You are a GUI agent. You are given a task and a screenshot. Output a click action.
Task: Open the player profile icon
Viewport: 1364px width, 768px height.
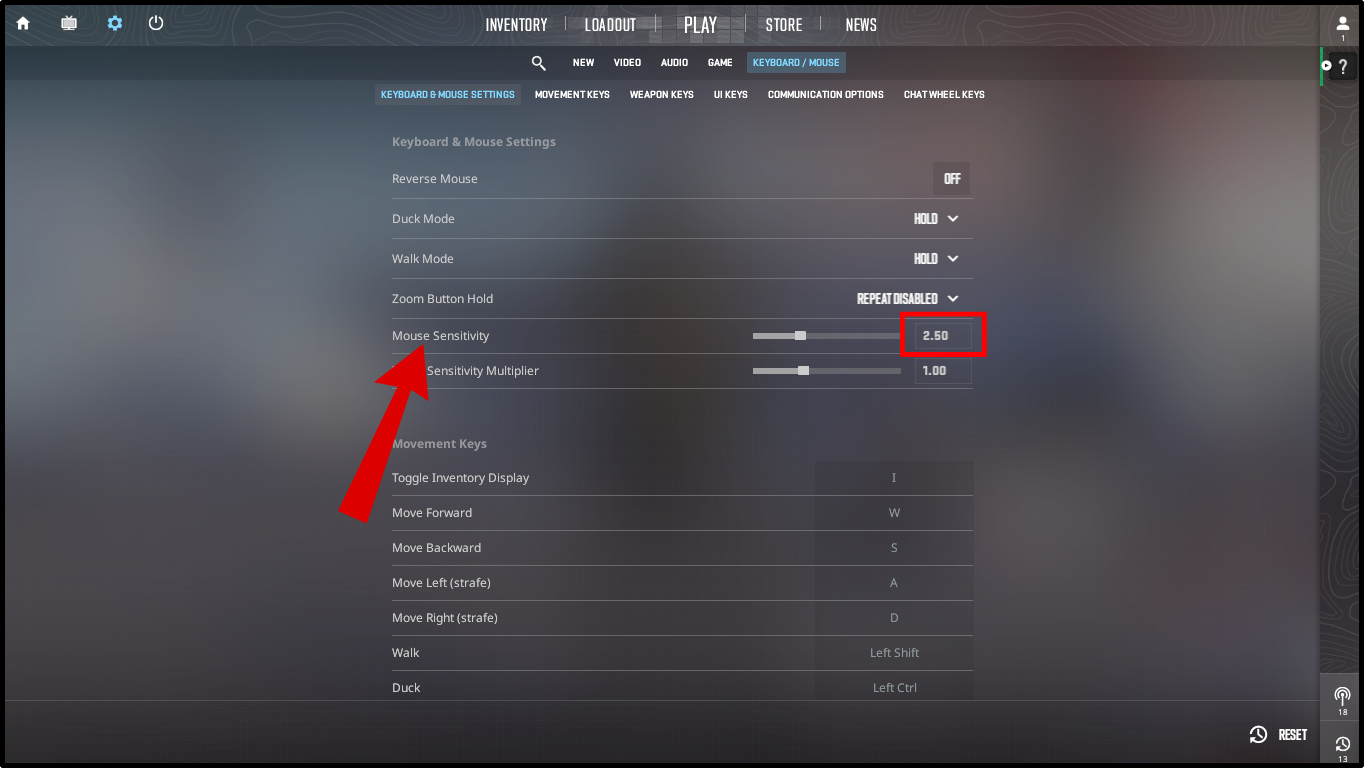click(1343, 24)
